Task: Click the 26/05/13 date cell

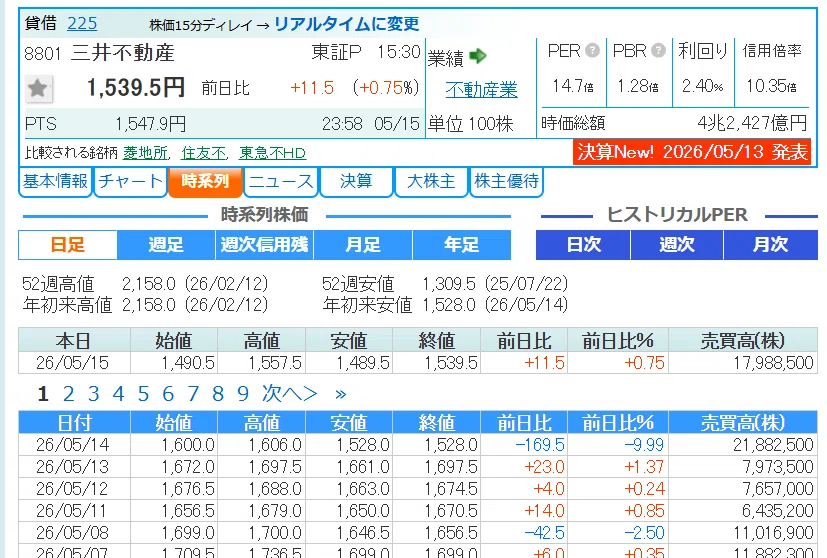Action: [73, 467]
